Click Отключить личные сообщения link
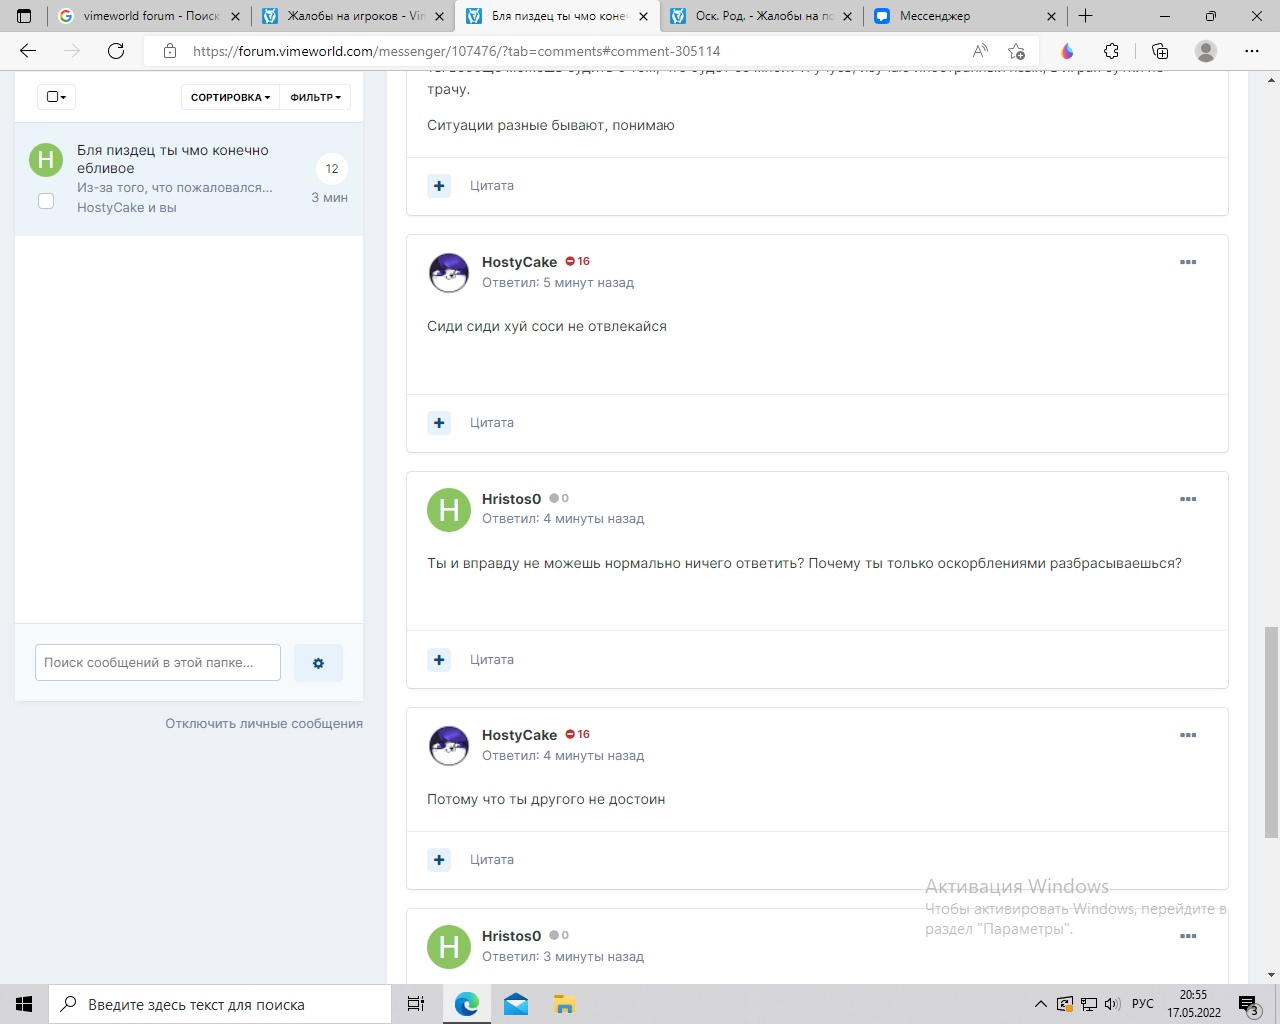Viewport: 1280px width, 1024px height. 264,723
